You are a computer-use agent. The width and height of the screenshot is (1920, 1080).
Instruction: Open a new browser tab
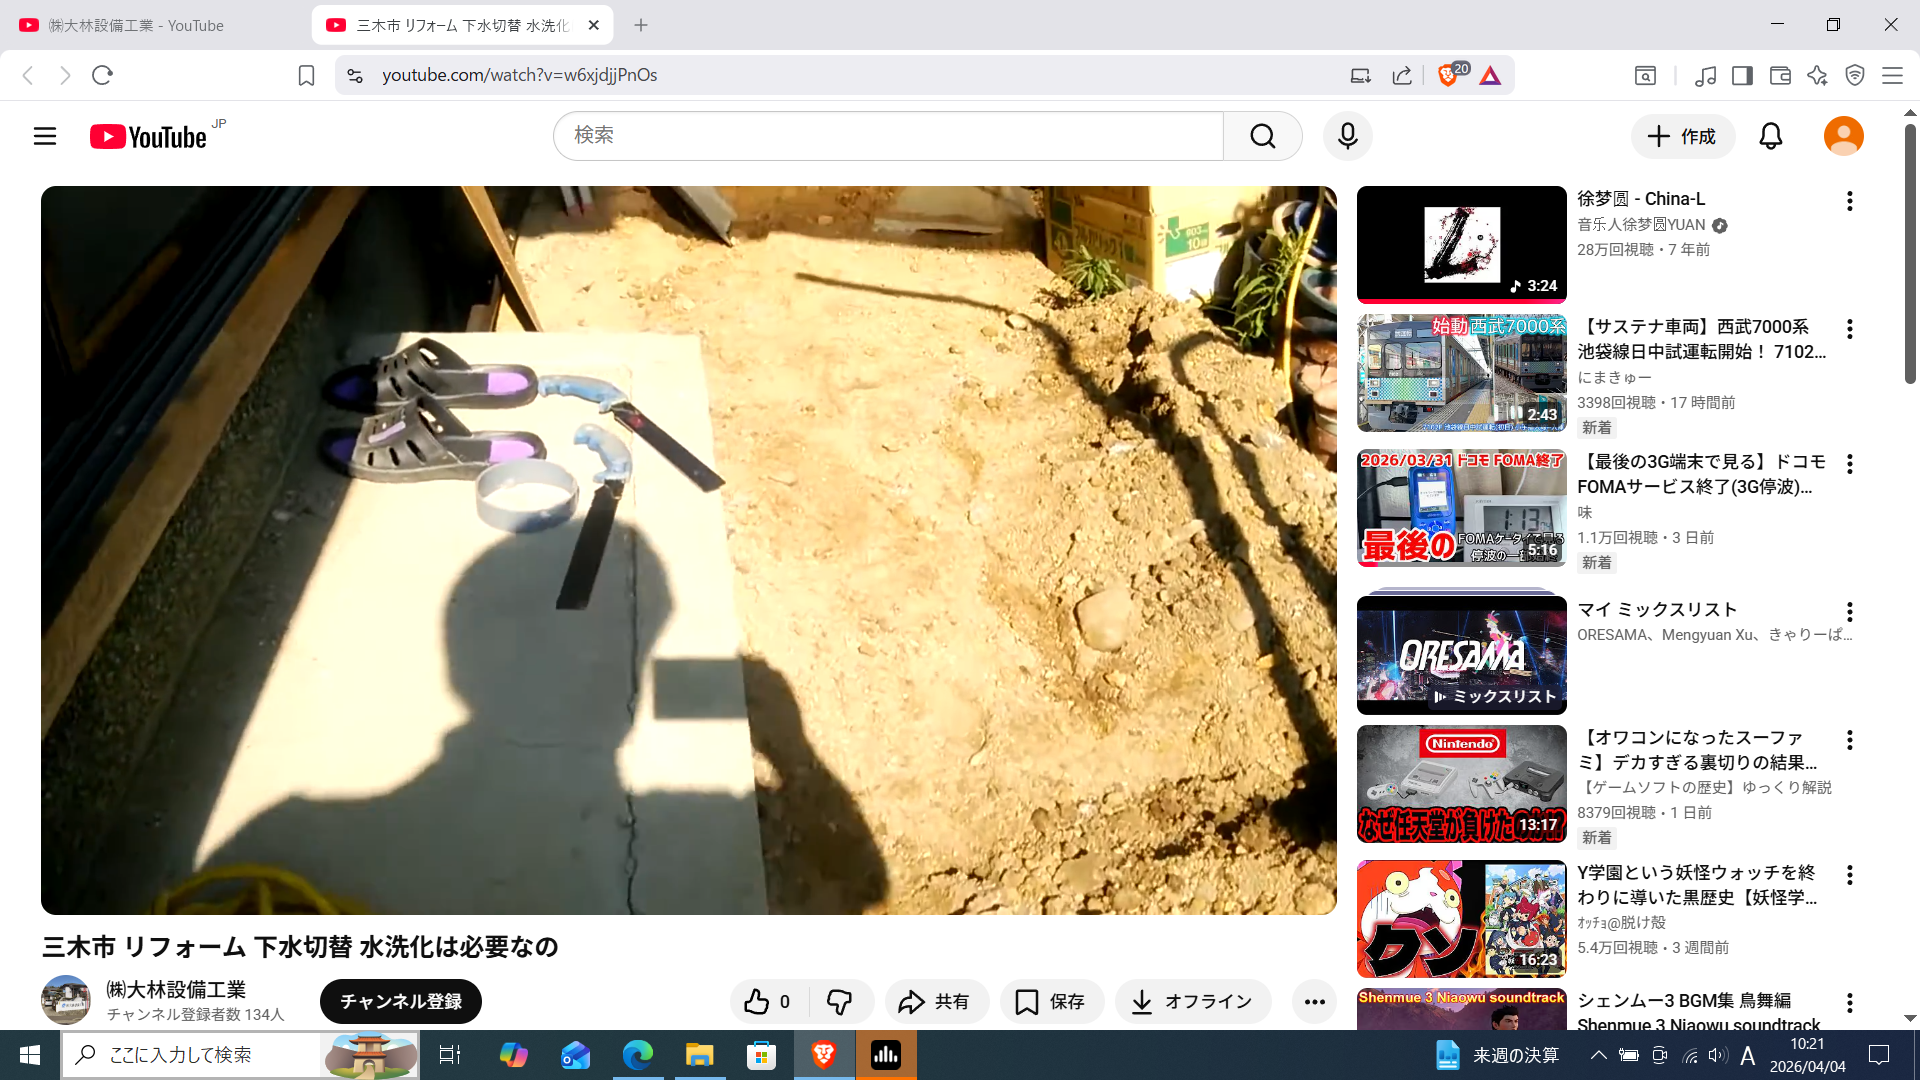(641, 25)
